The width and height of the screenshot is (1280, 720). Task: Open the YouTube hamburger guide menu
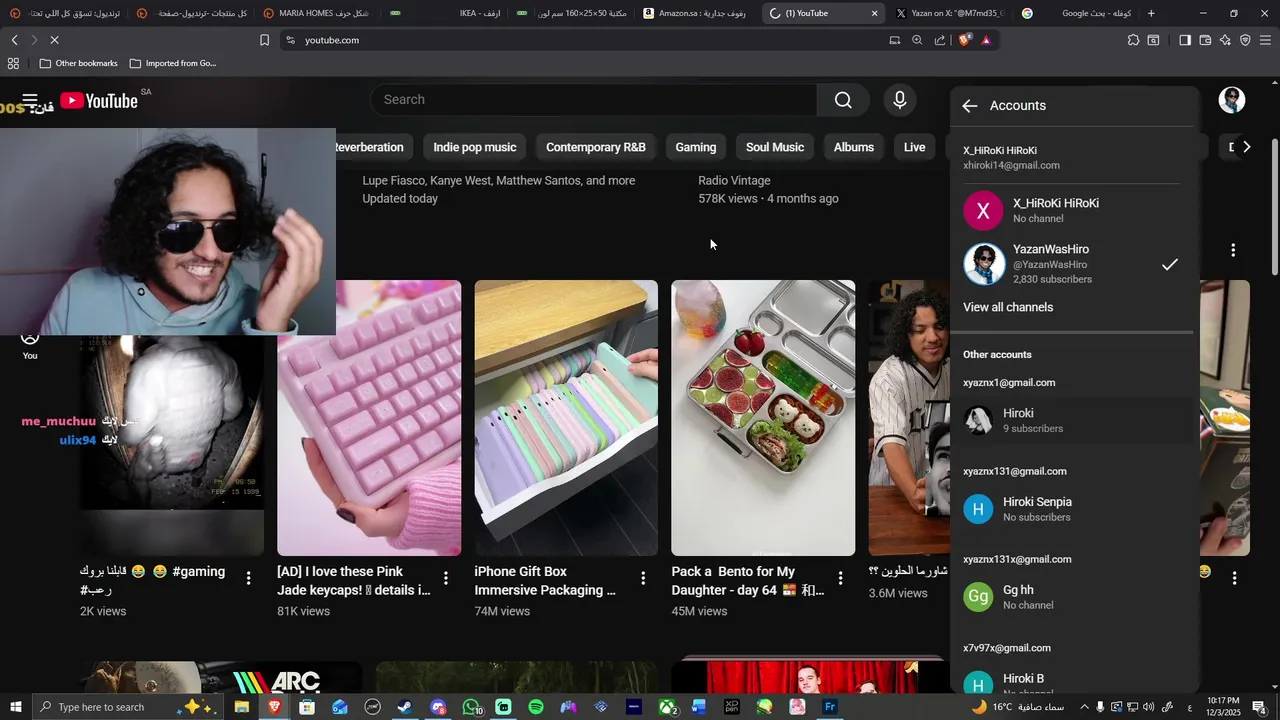pyautogui.click(x=30, y=100)
